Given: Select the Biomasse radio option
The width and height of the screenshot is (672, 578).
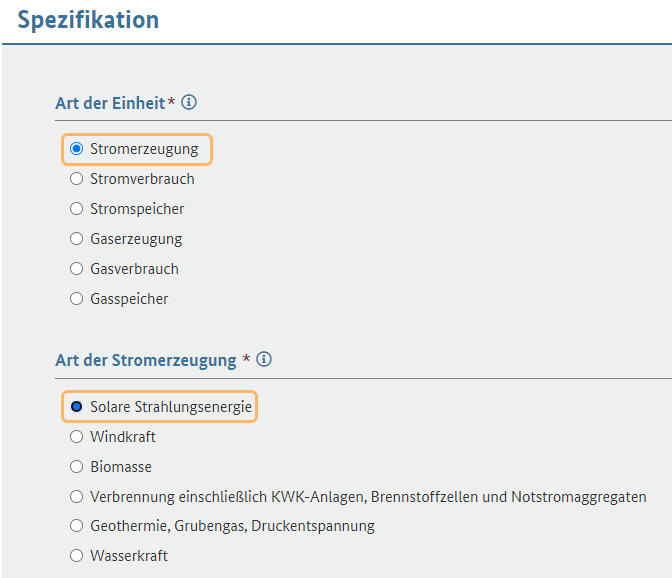Looking at the screenshot, I should coord(76,467).
